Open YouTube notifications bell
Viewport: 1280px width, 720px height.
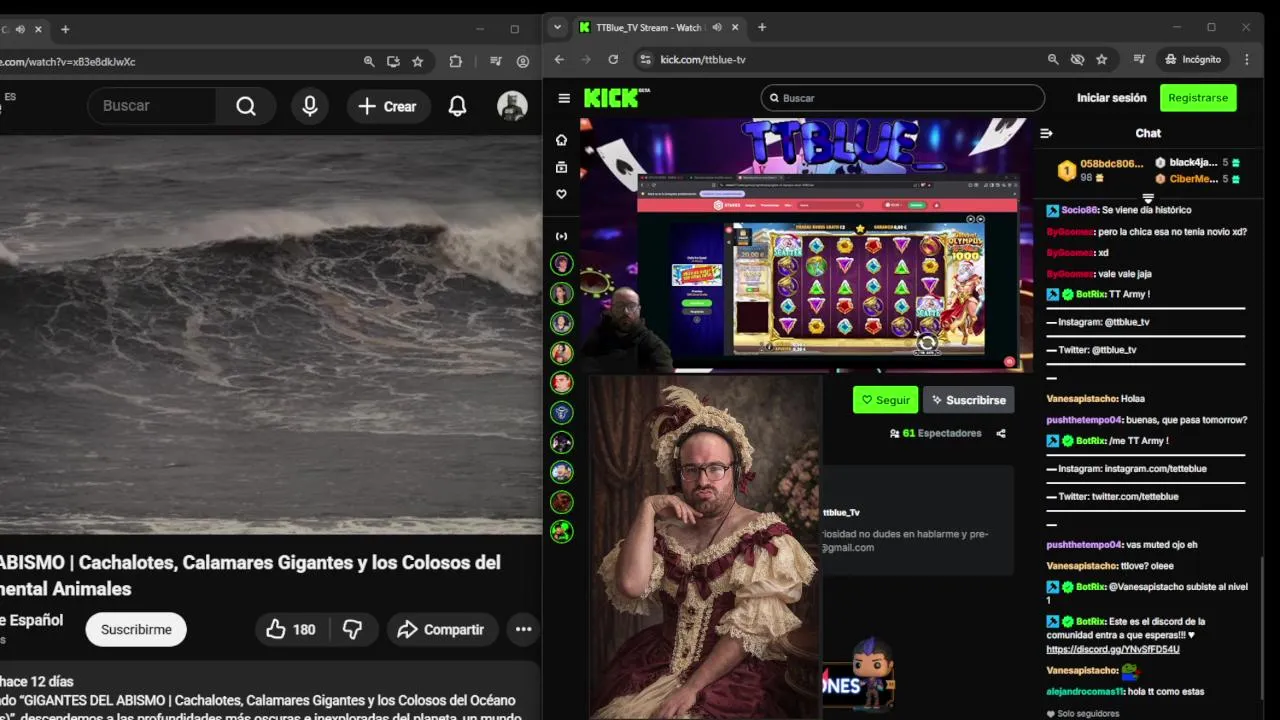point(457,106)
